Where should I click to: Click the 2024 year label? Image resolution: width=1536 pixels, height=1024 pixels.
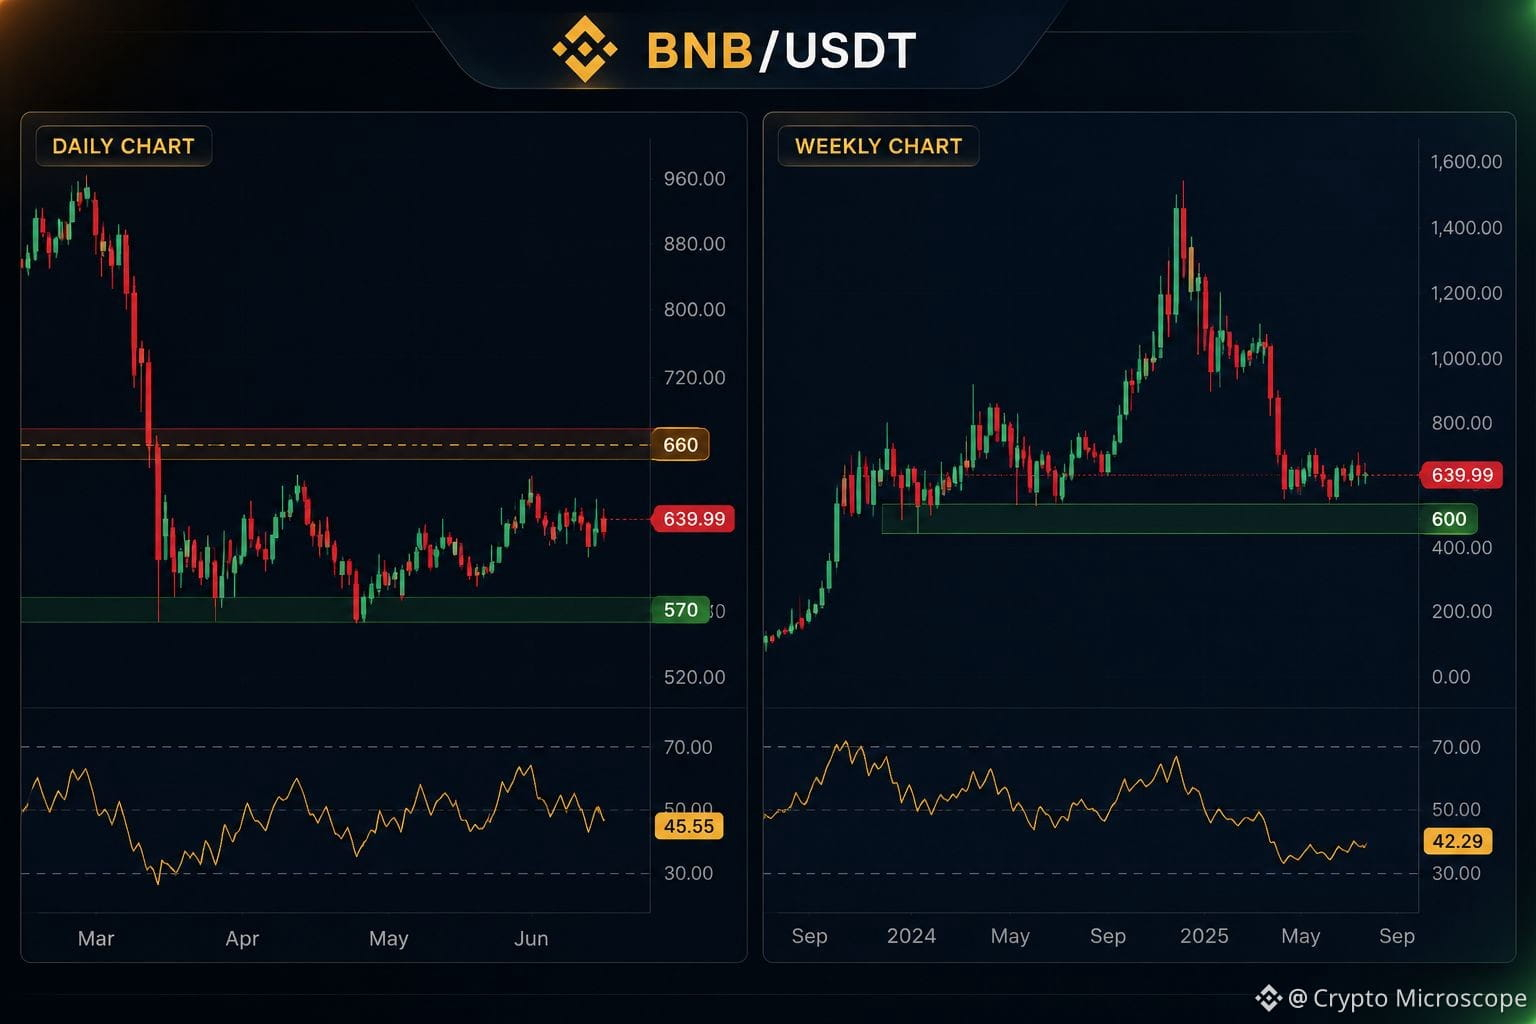pyautogui.click(x=911, y=936)
